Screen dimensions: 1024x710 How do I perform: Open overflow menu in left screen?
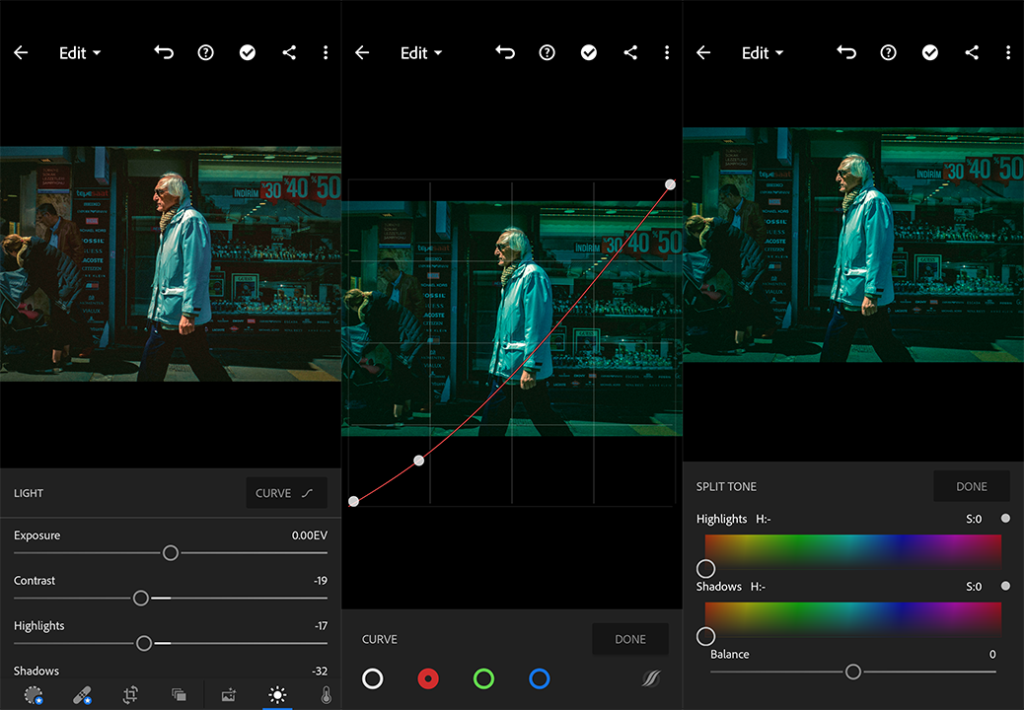(325, 53)
